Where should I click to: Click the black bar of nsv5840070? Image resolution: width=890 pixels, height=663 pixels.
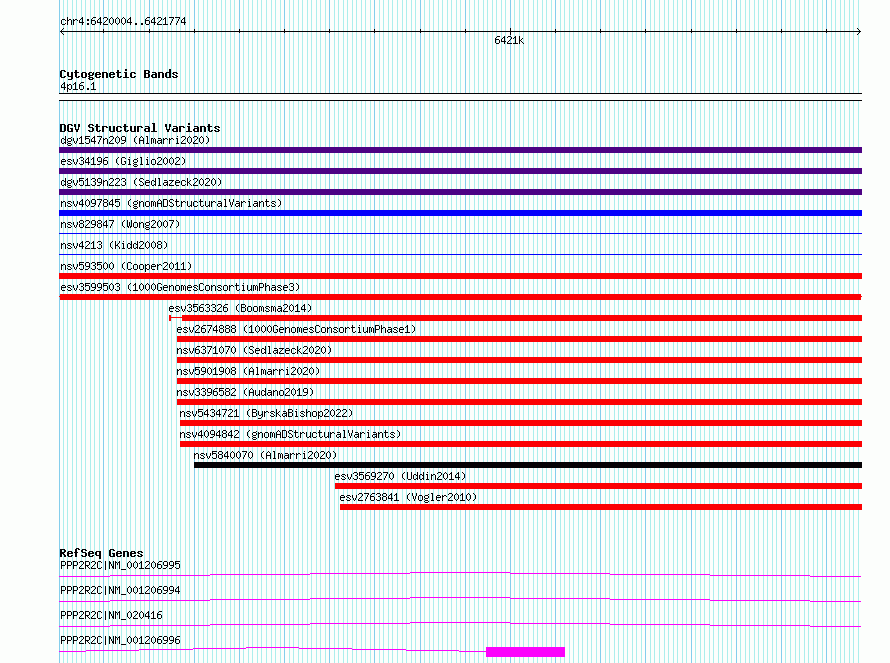coord(528,465)
